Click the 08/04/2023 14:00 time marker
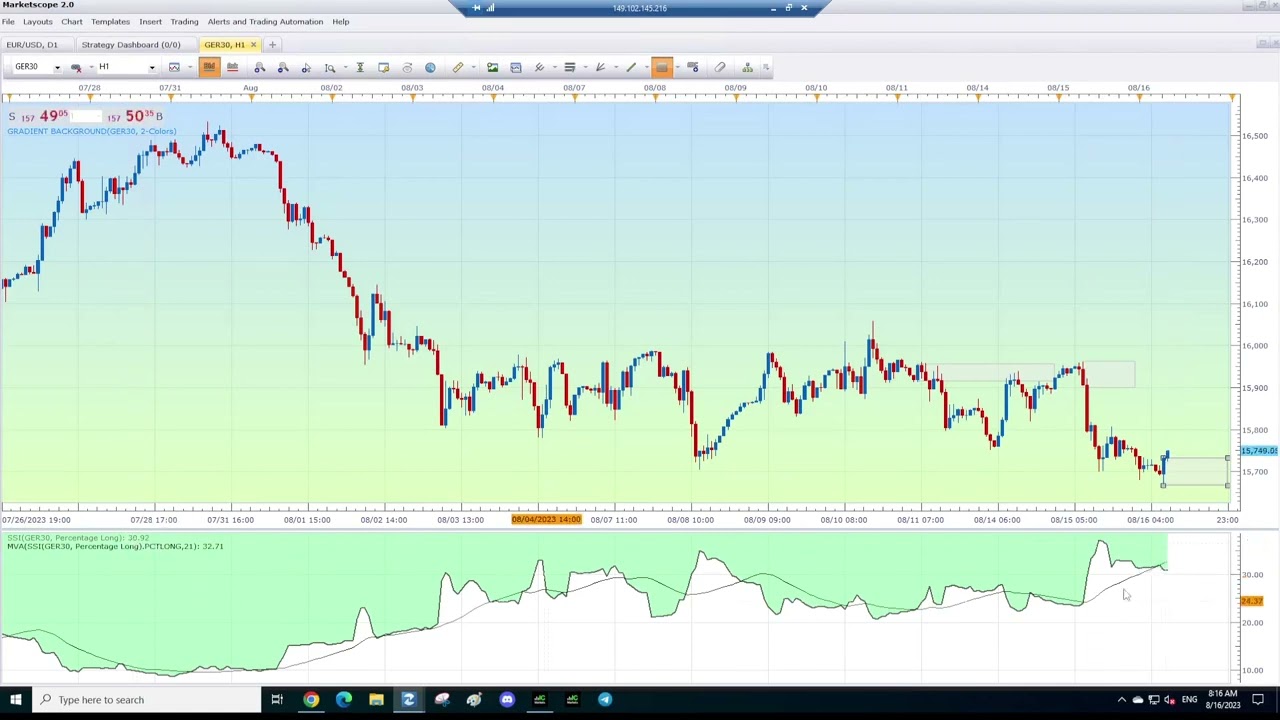 click(x=546, y=520)
